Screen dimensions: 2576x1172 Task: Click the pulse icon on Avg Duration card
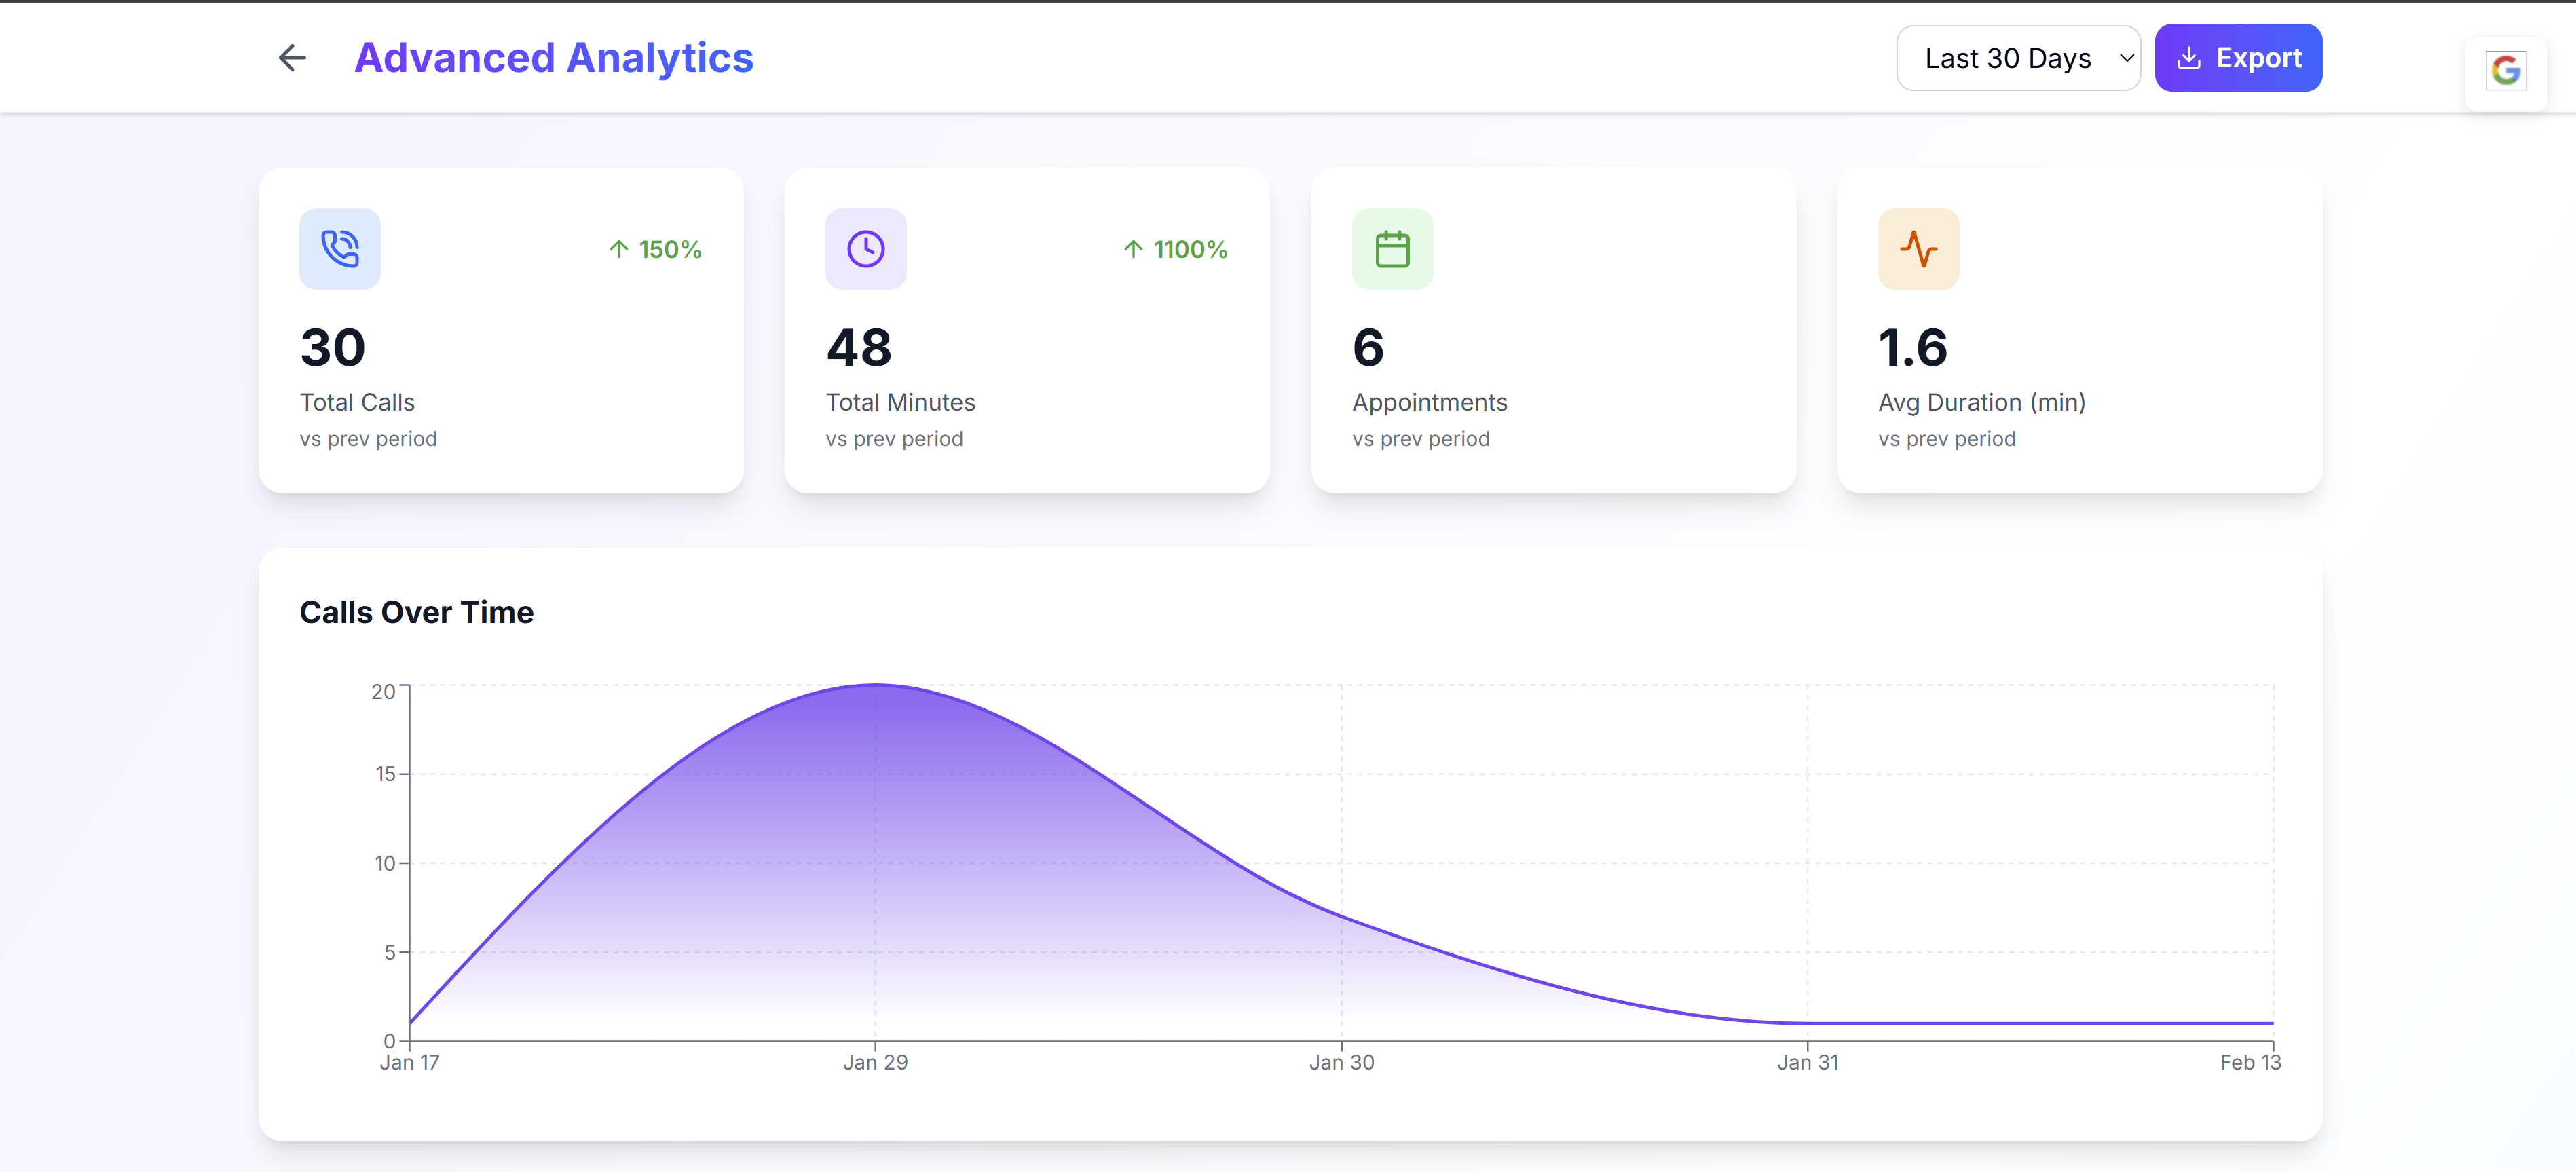click(x=1918, y=249)
